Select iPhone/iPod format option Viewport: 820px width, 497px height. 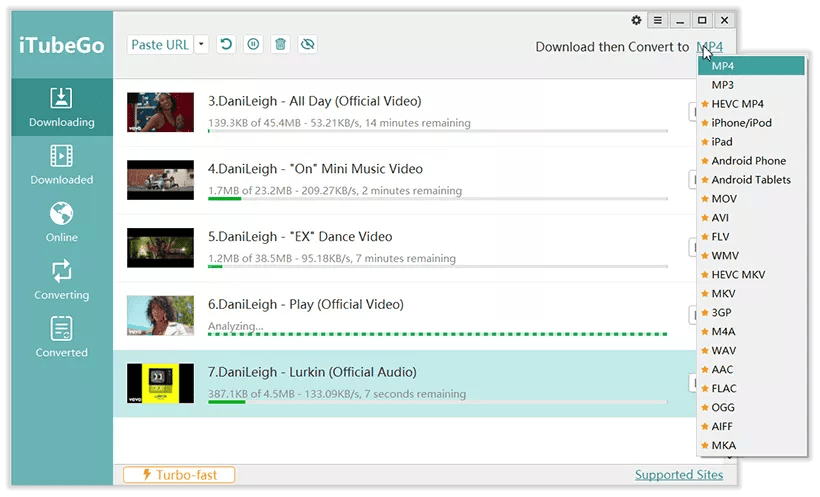pos(751,123)
